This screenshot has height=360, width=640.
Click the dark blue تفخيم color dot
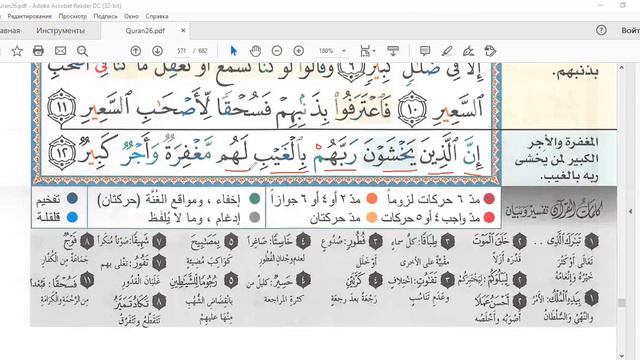coord(72,199)
